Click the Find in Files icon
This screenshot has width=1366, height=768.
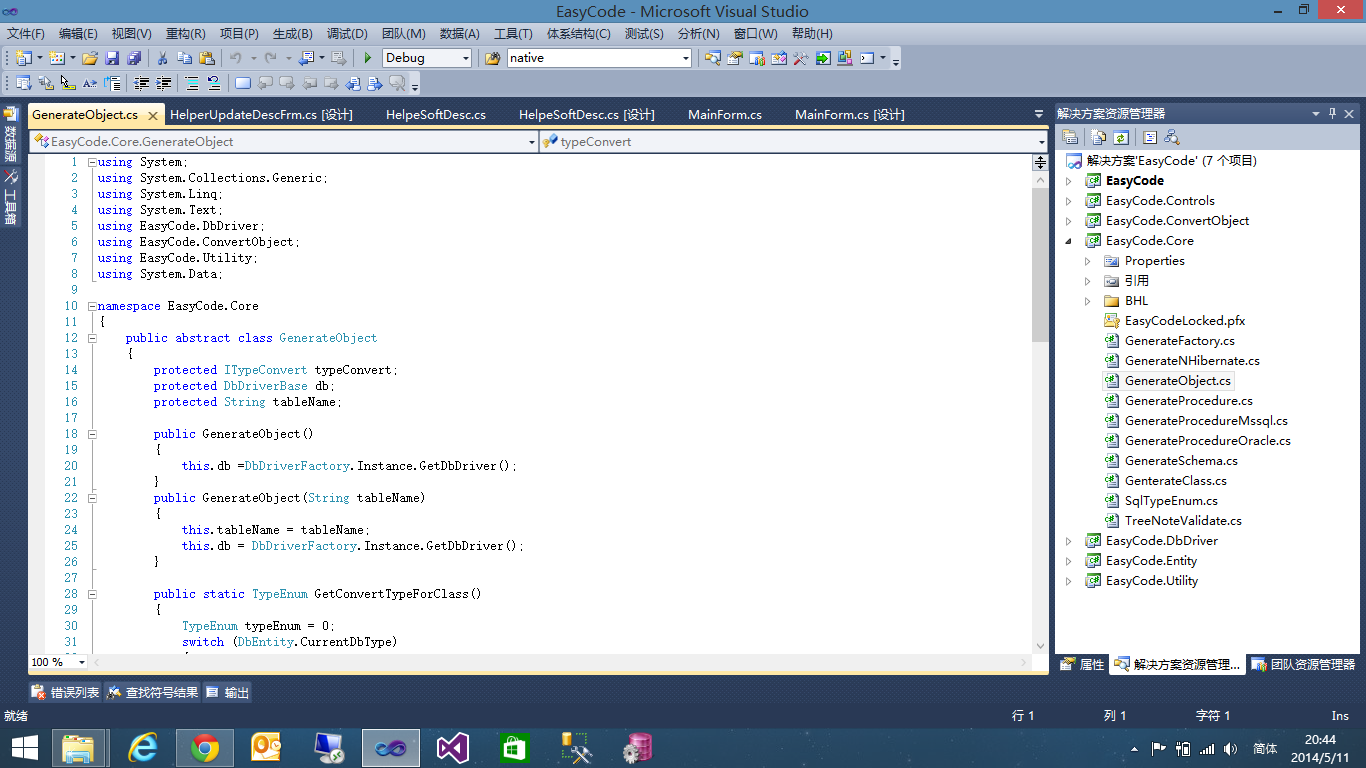(x=492, y=58)
